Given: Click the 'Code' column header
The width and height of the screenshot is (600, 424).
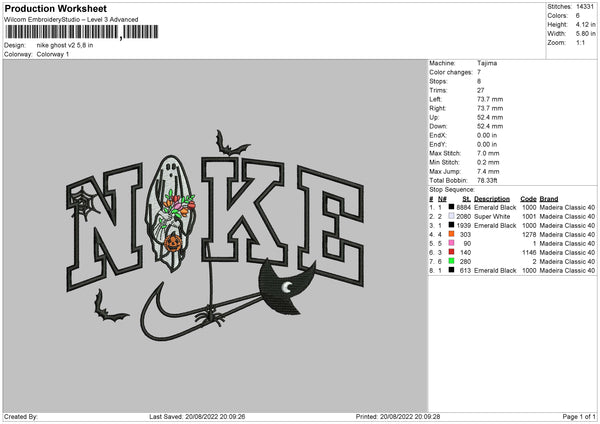Looking at the screenshot, I should point(528,199).
